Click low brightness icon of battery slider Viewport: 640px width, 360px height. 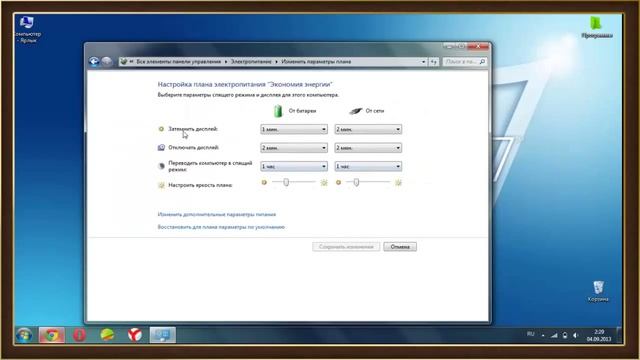point(264,182)
